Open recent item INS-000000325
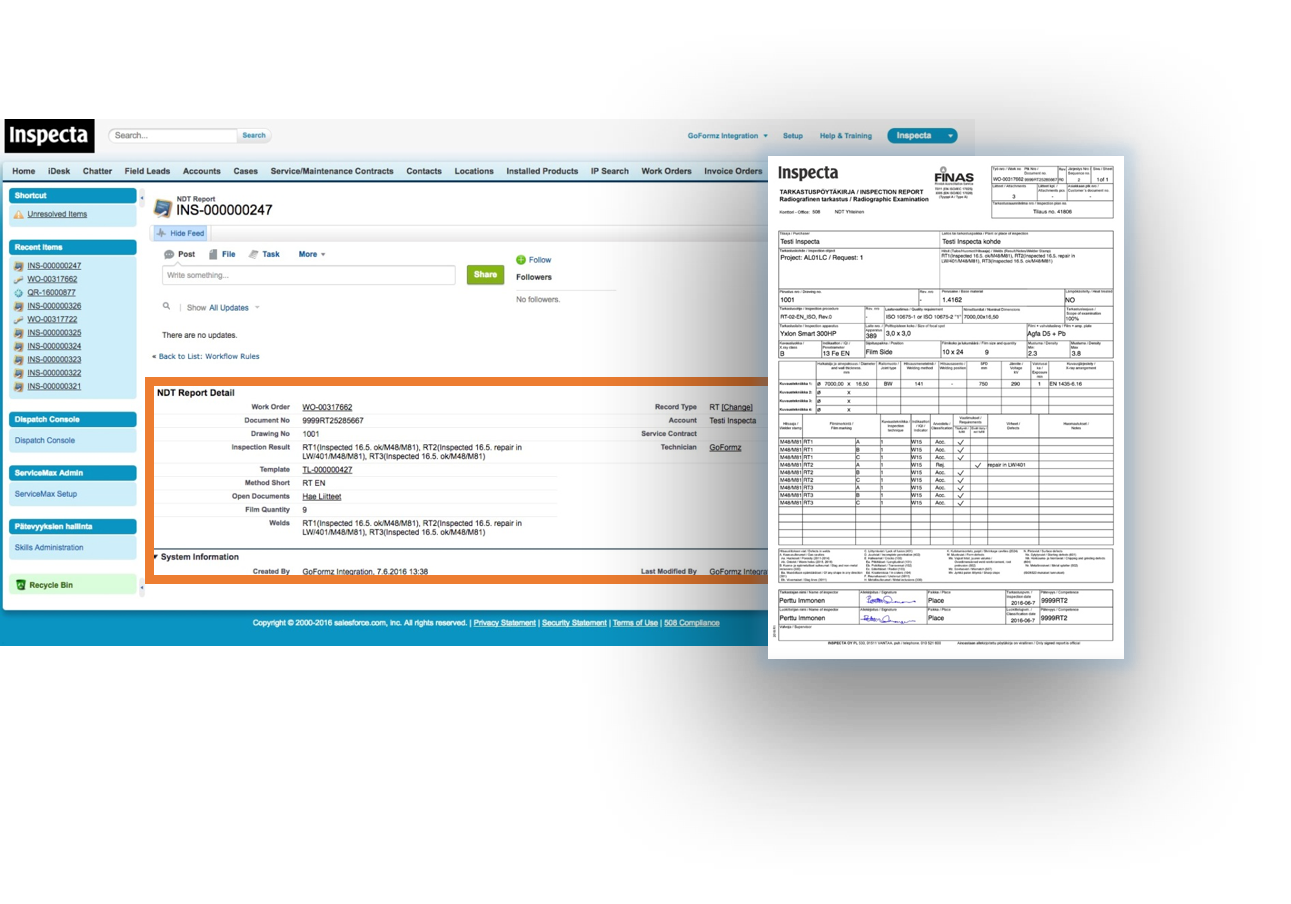Image resolution: width=1291 pixels, height=904 pixels. (54, 332)
